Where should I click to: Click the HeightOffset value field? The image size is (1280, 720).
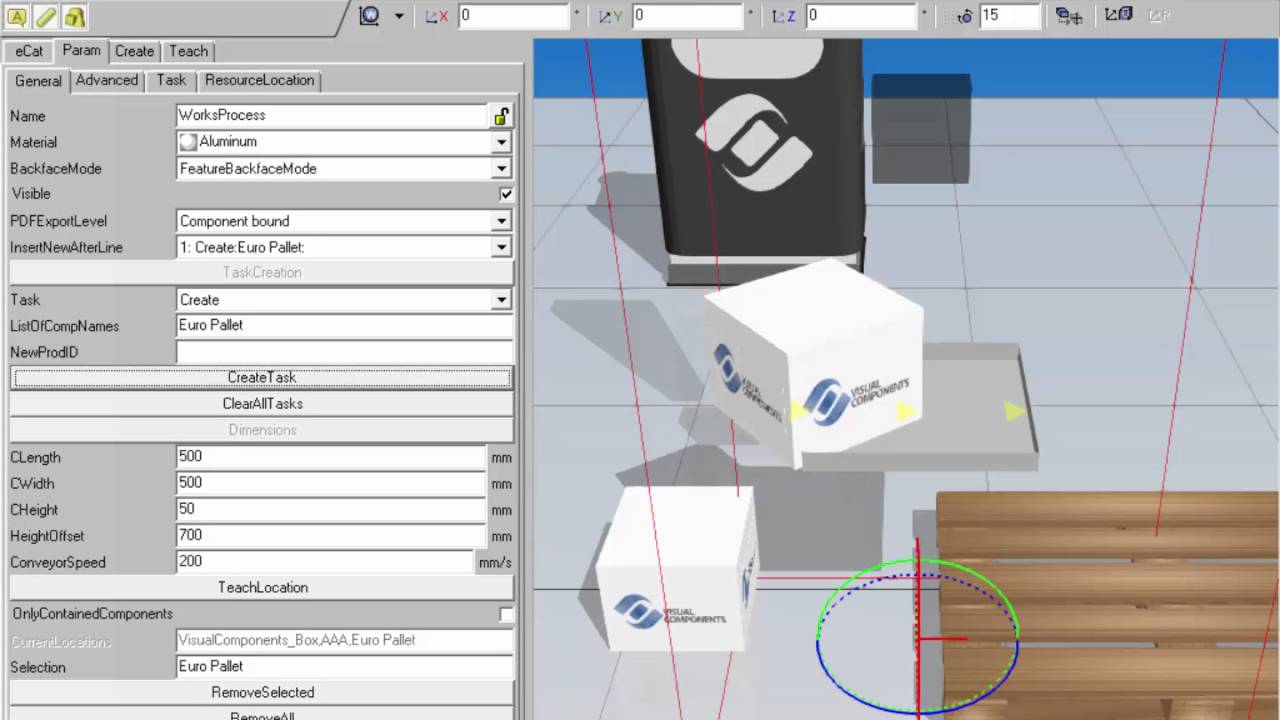[x=331, y=536]
